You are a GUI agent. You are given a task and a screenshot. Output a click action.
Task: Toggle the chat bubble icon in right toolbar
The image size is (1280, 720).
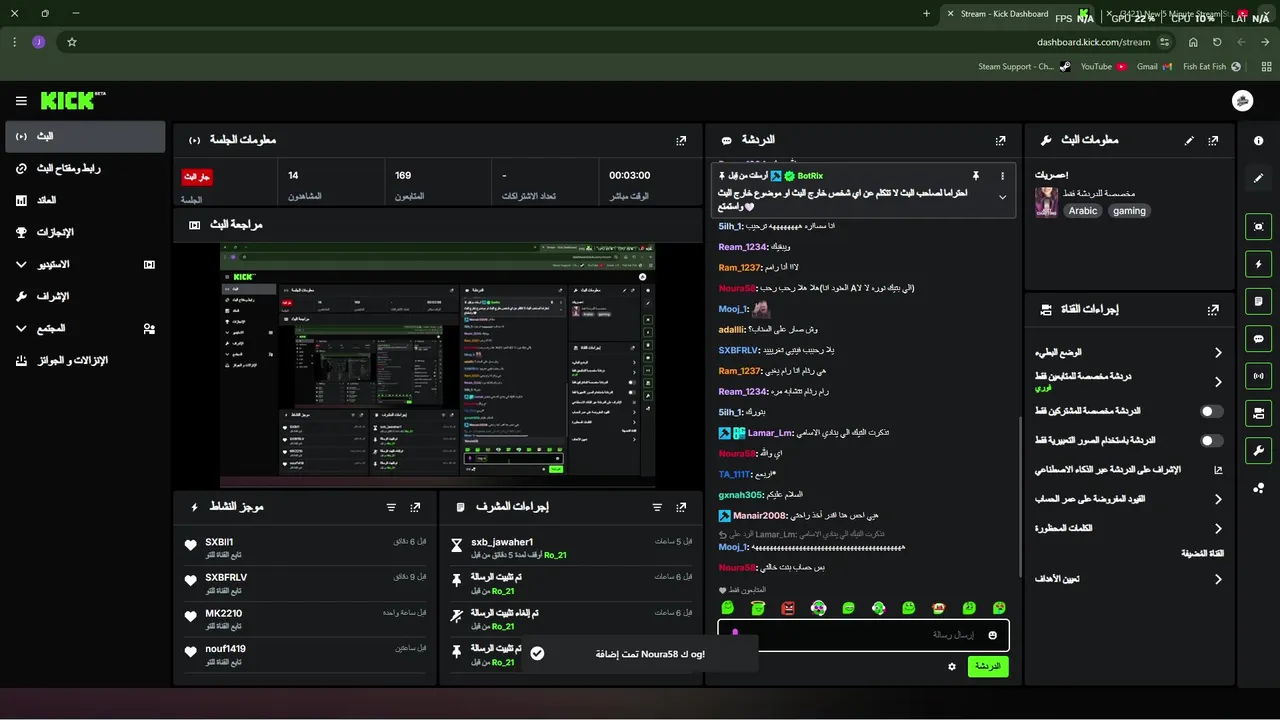pyautogui.click(x=1258, y=339)
